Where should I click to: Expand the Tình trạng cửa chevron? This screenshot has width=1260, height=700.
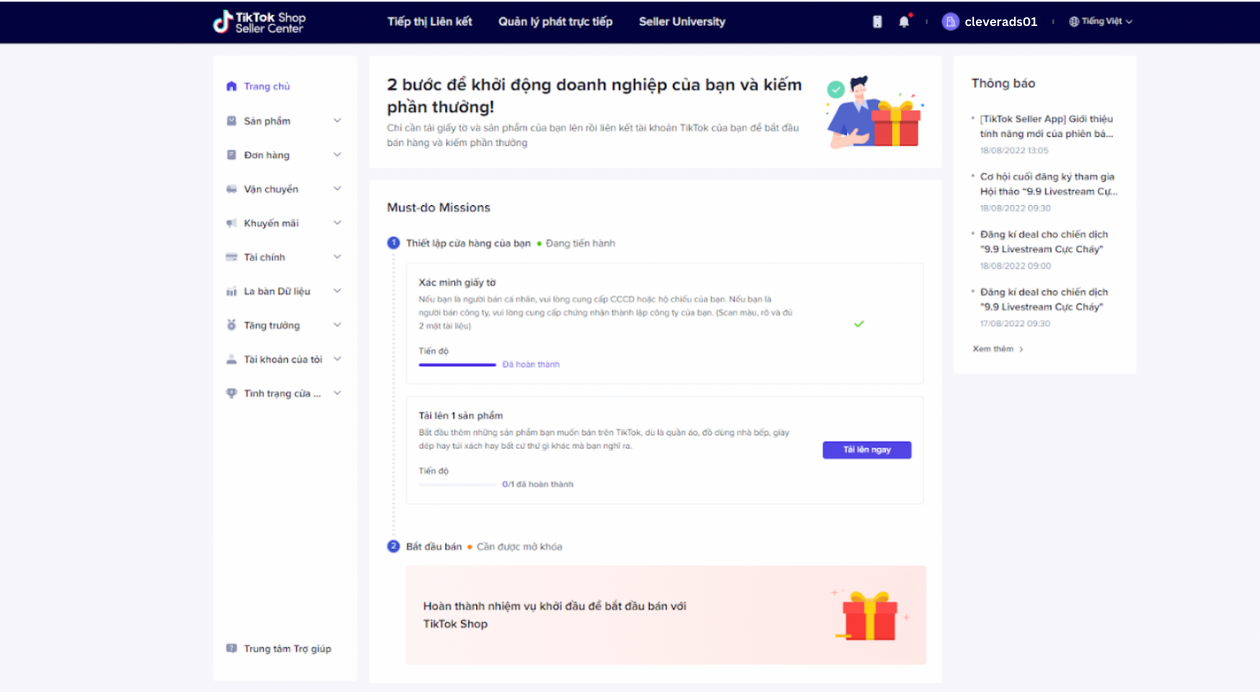(x=337, y=393)
